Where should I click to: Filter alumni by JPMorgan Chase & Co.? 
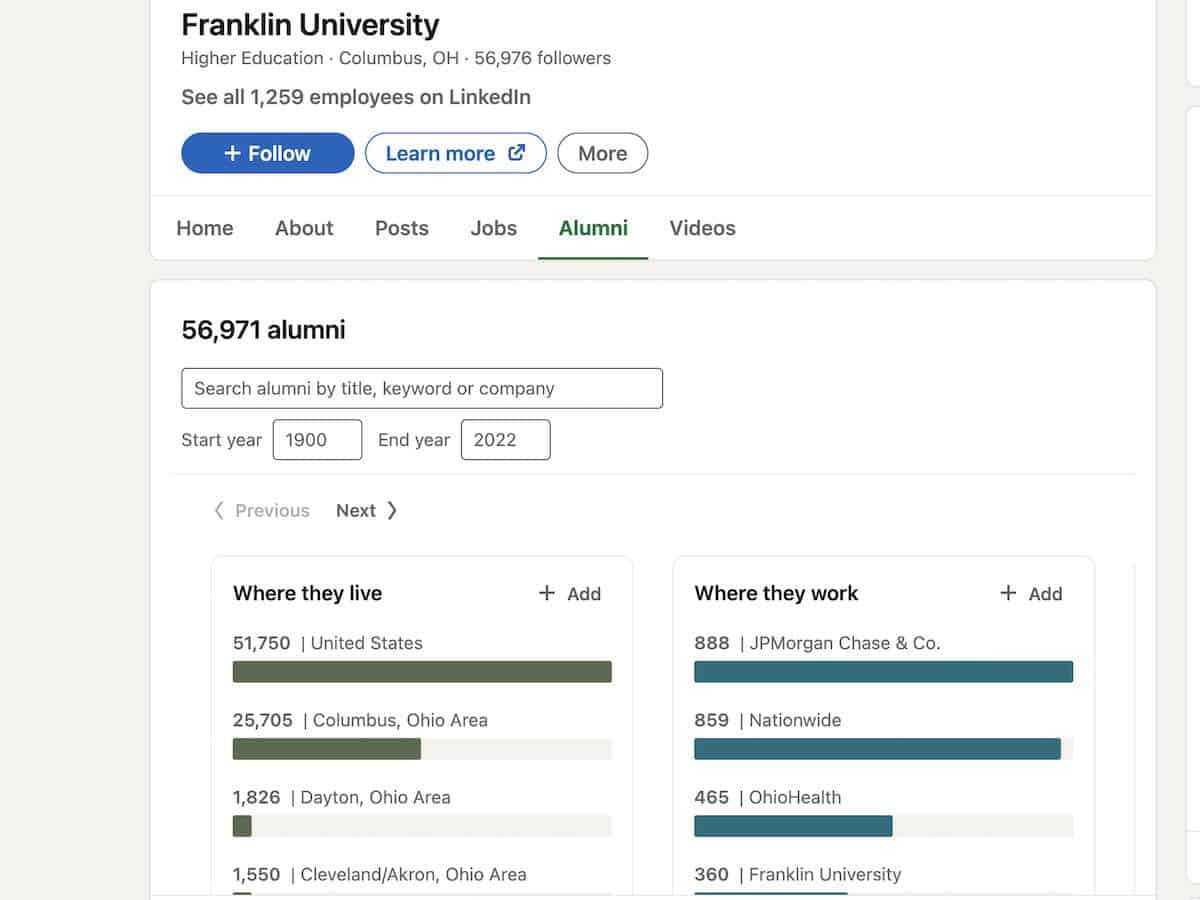pyautogui.click(x=817, y=643)
